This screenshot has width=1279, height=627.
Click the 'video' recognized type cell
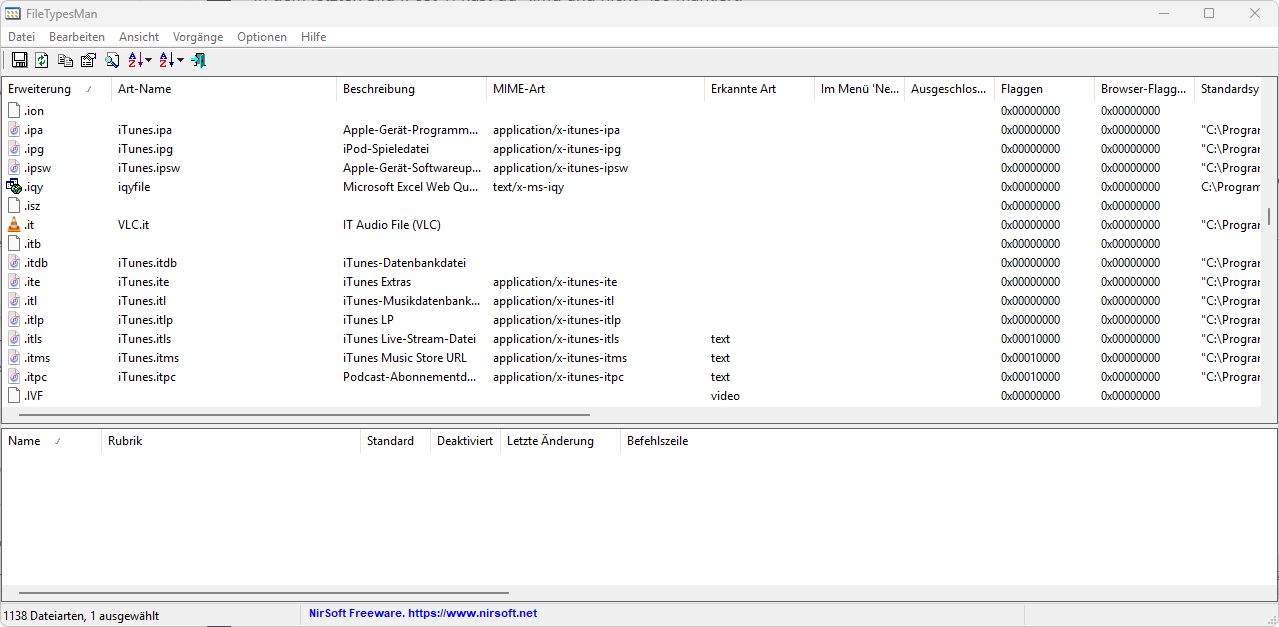tap(726, 396)
